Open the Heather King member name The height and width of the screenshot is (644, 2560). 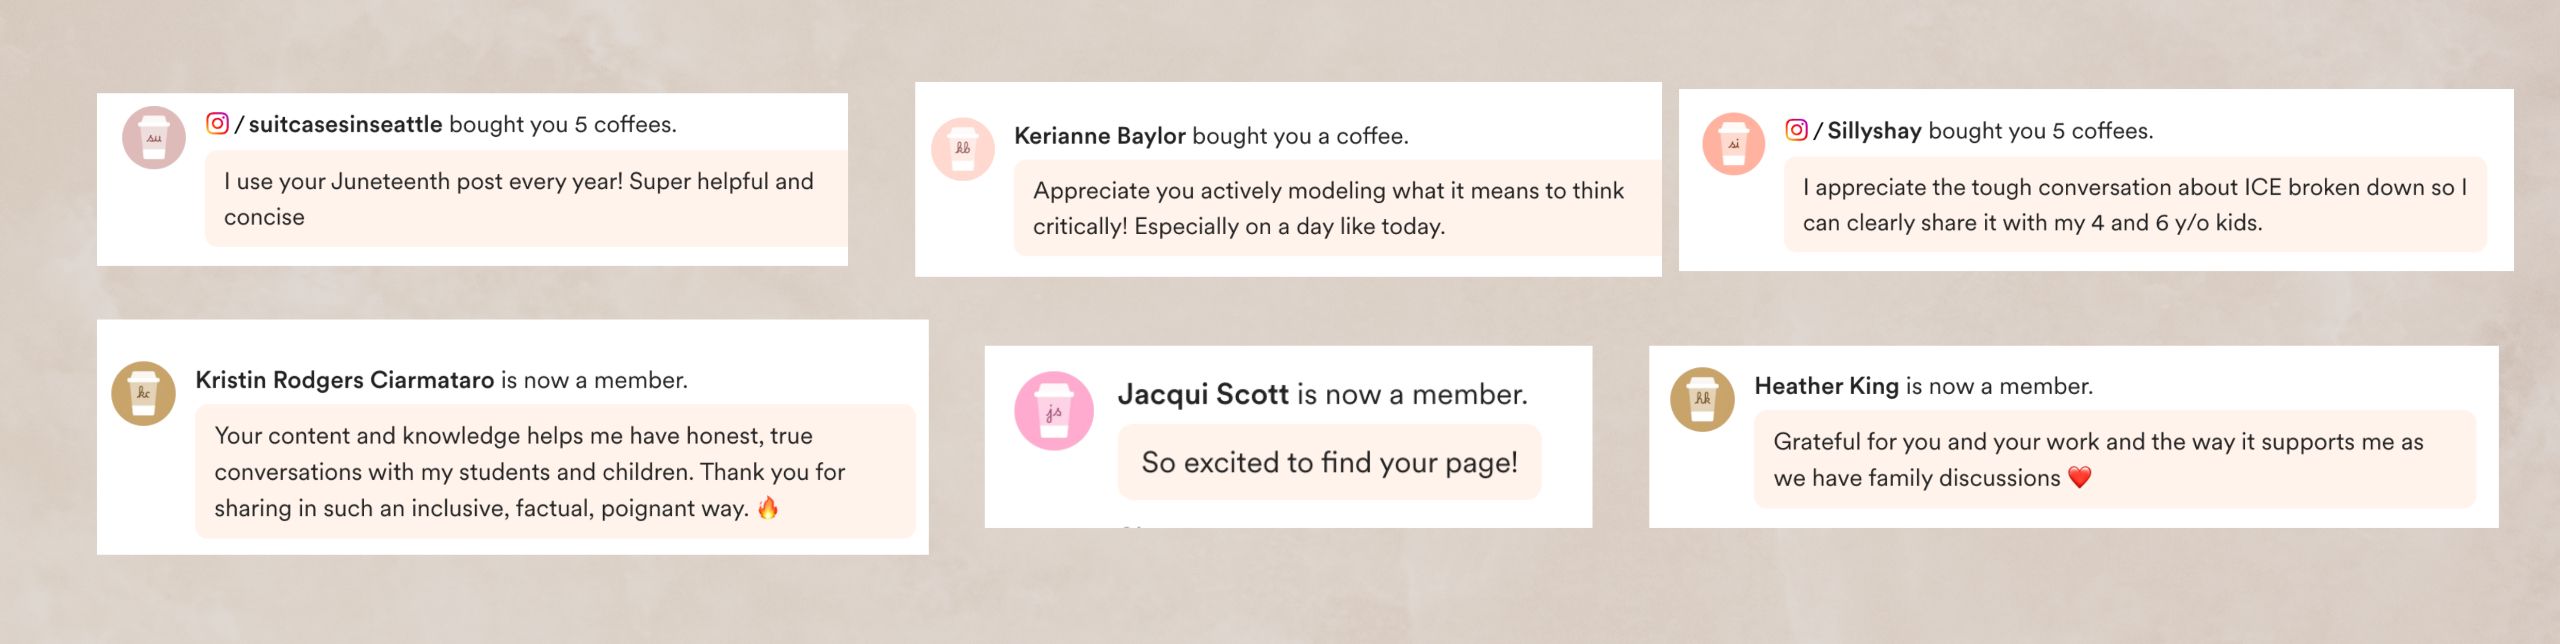pyautogui.click(x=1826, y=386)
